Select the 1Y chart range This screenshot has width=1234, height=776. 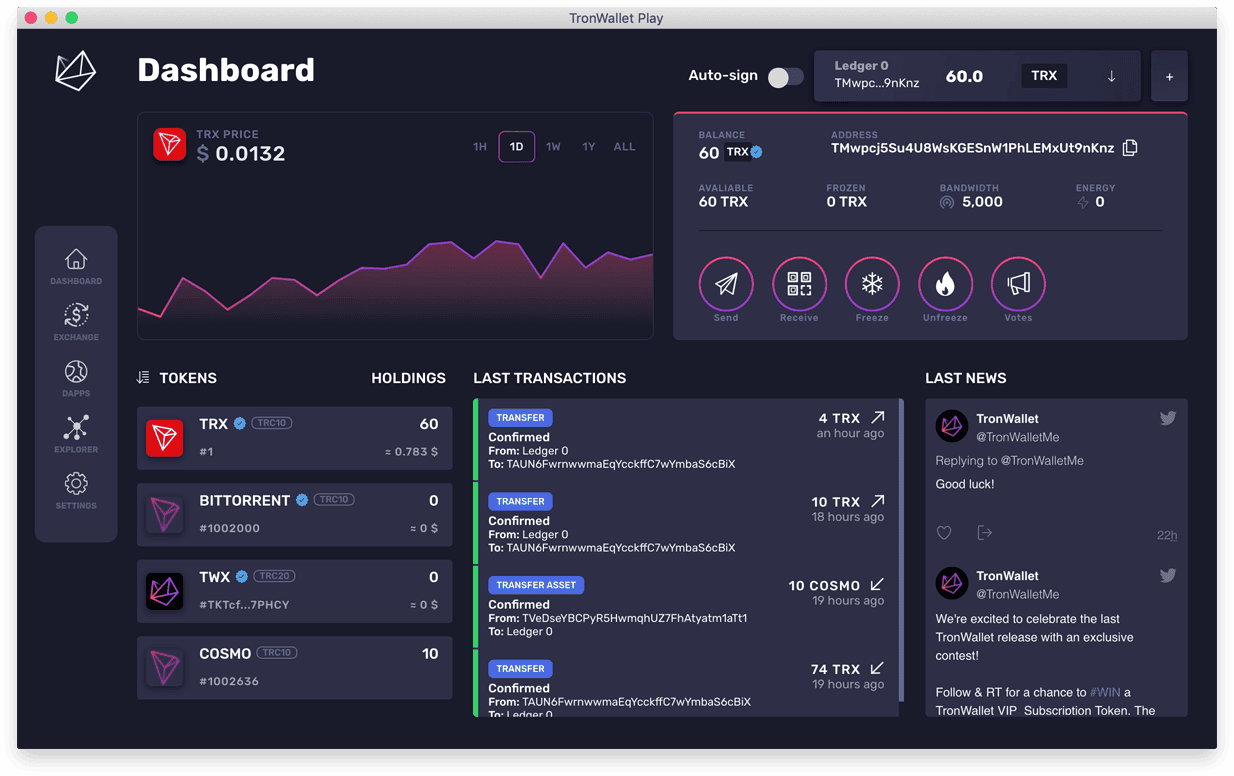point(589,147)
